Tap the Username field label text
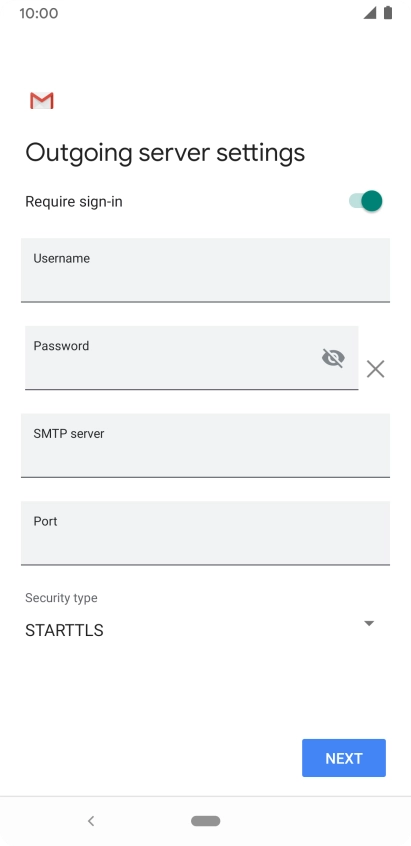The width and height of the screenshot is (411, 846). pyautogui.click(x=61, y=258)
